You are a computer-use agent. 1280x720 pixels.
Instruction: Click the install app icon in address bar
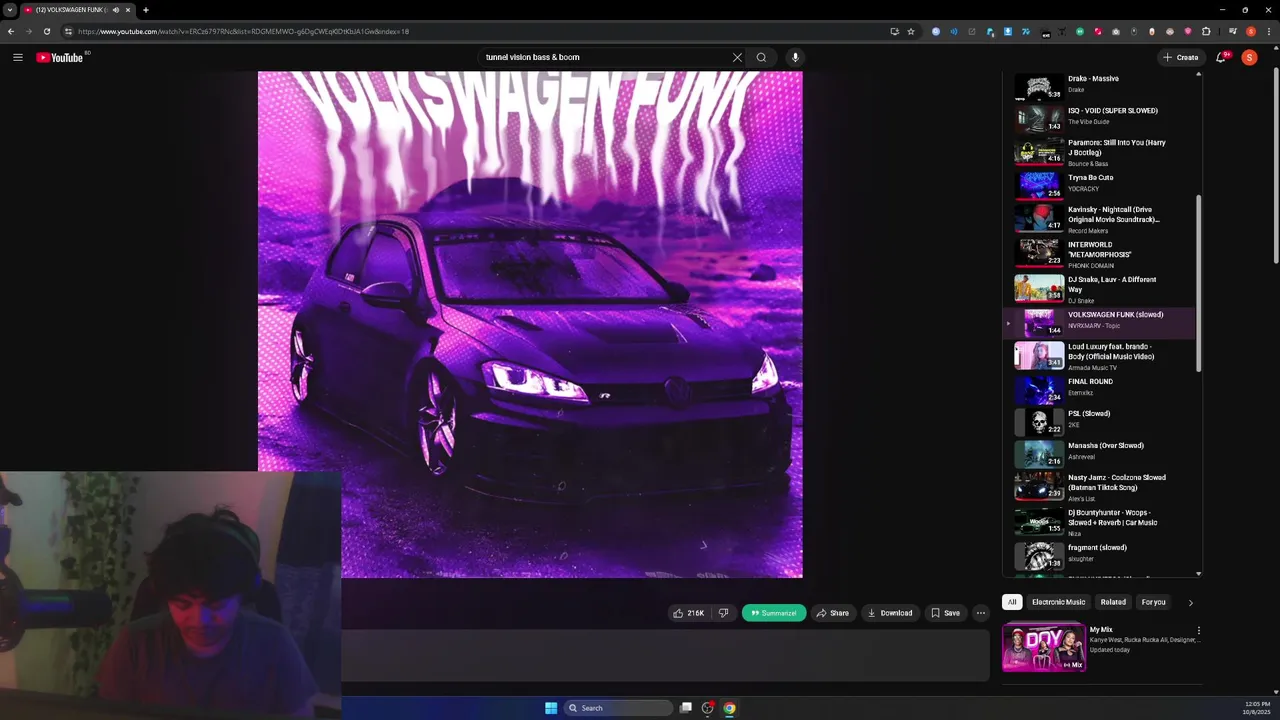click(894, 31)
